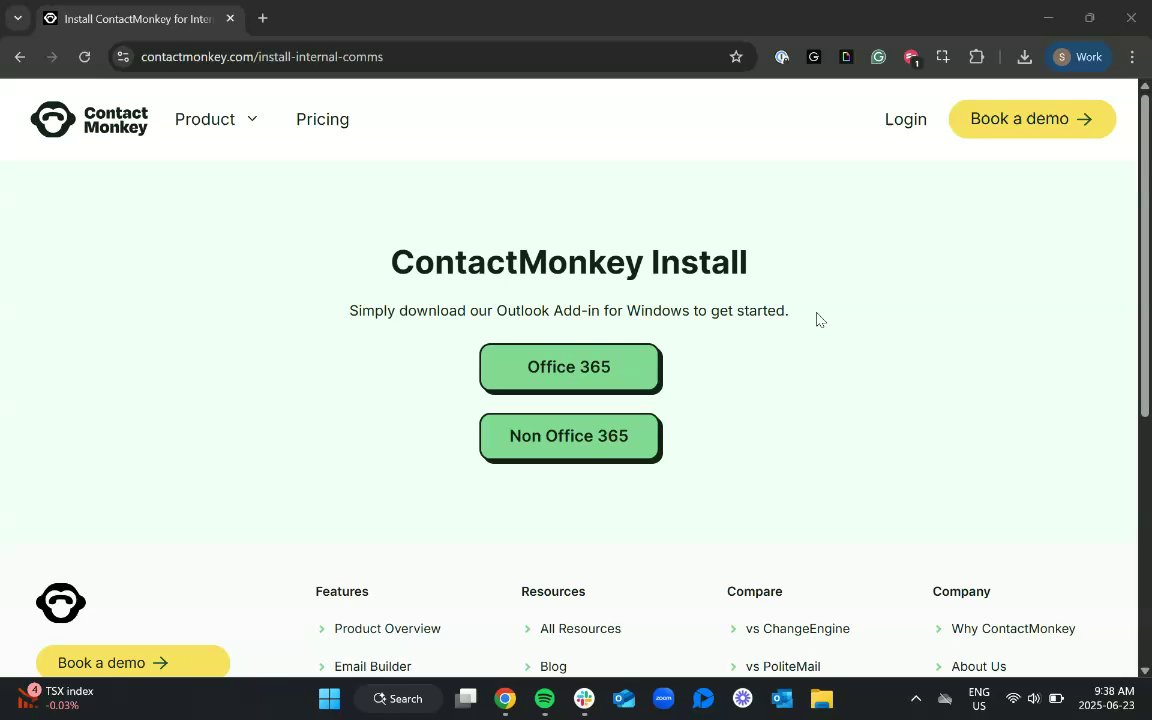Open the ENG US language switcher

tap(979, 699)
